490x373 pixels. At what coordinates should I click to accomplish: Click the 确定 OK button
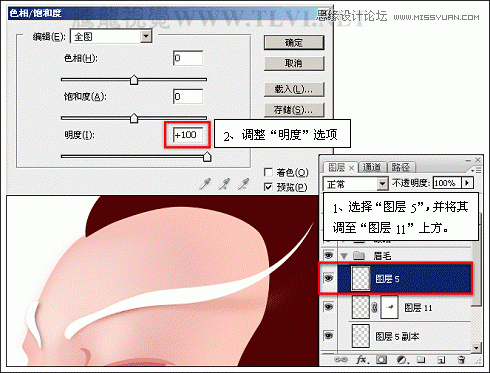294,43
